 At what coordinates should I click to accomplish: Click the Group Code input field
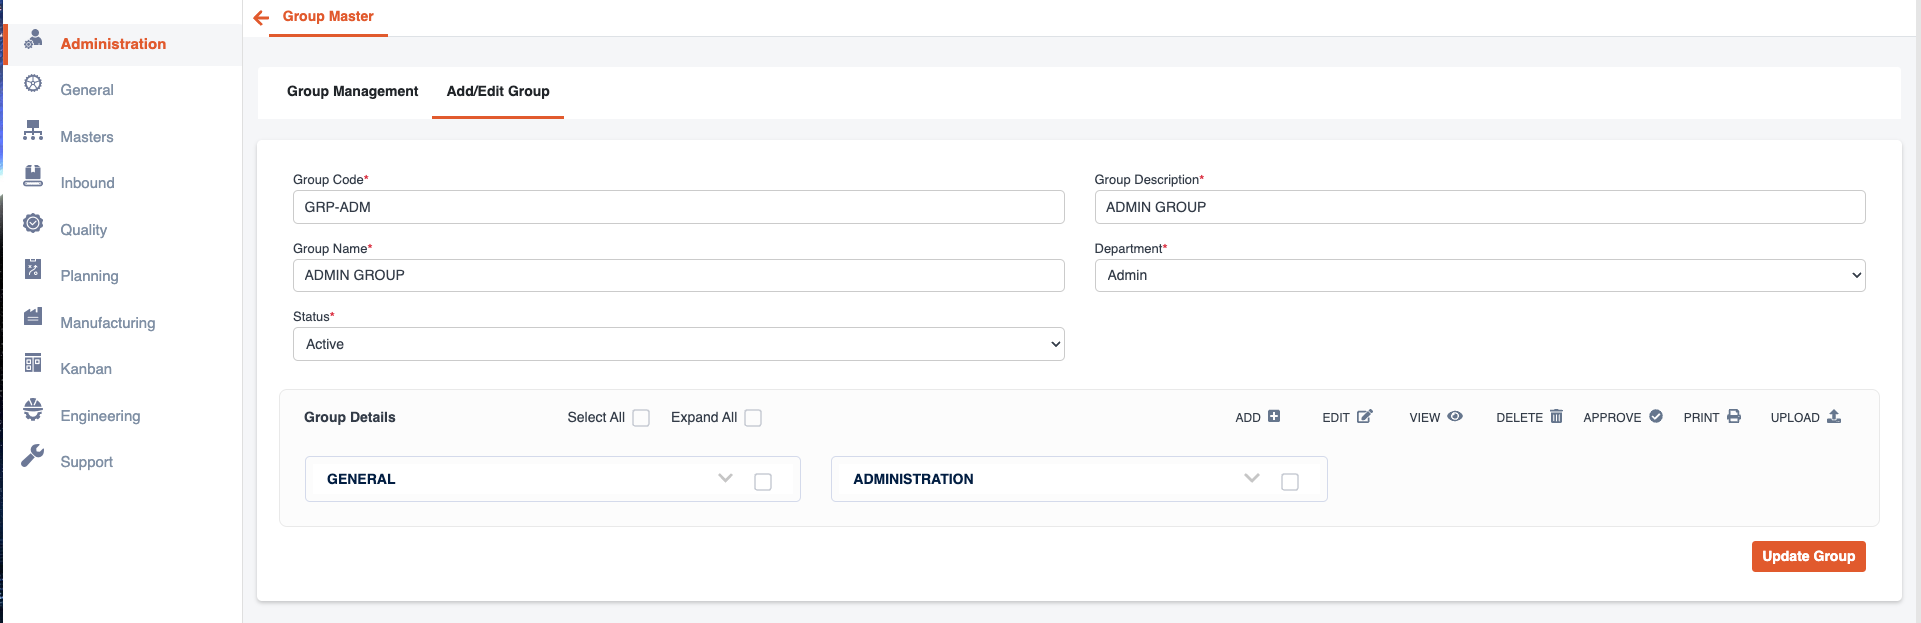click(x=678, y=207)
